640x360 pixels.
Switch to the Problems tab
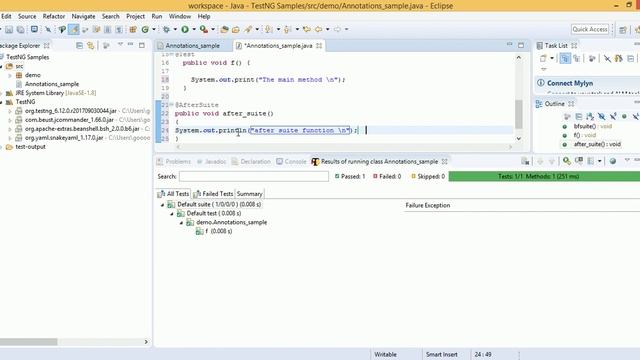[x=174, y=162]
